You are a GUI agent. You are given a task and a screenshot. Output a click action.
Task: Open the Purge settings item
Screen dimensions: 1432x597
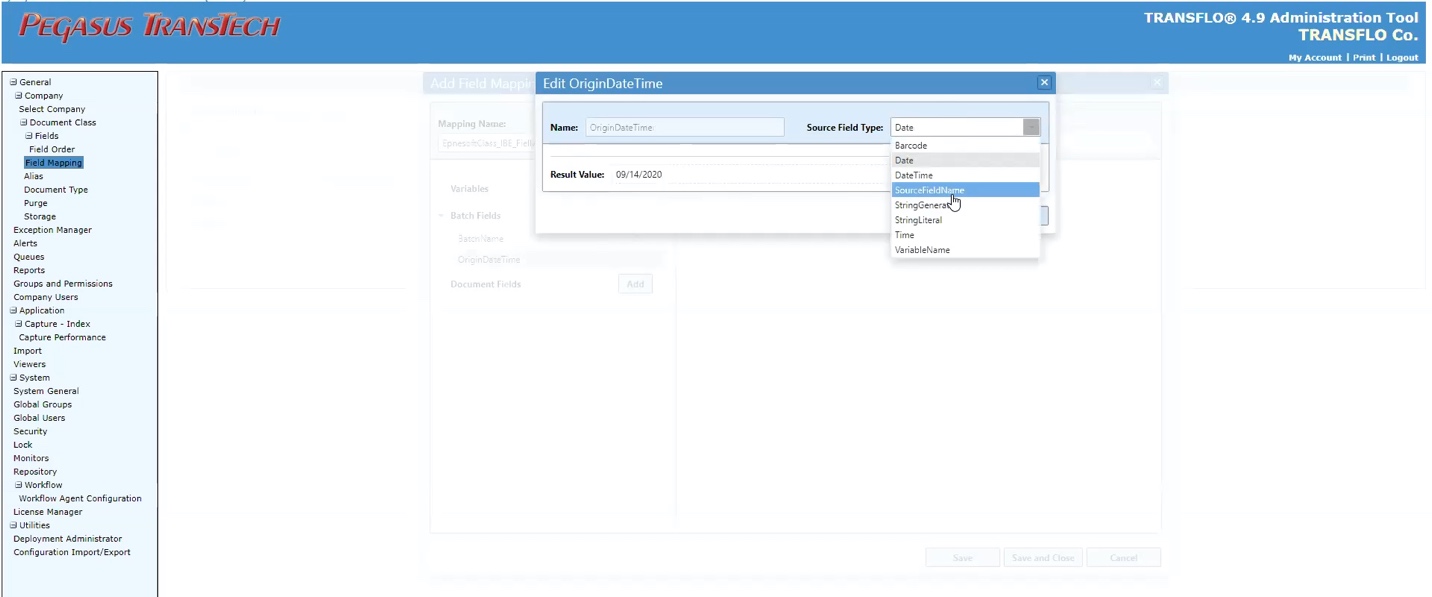[36, 203]
